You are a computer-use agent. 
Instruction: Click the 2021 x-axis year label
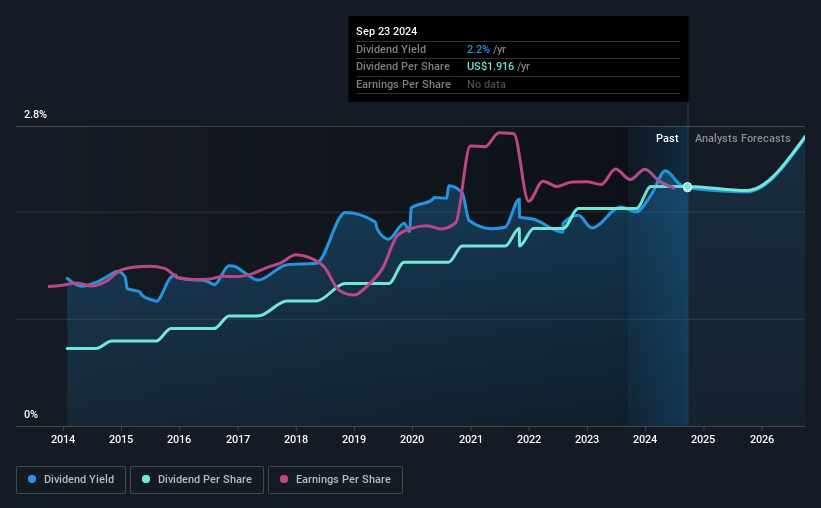pyautogui.click(x=471, y=439)
